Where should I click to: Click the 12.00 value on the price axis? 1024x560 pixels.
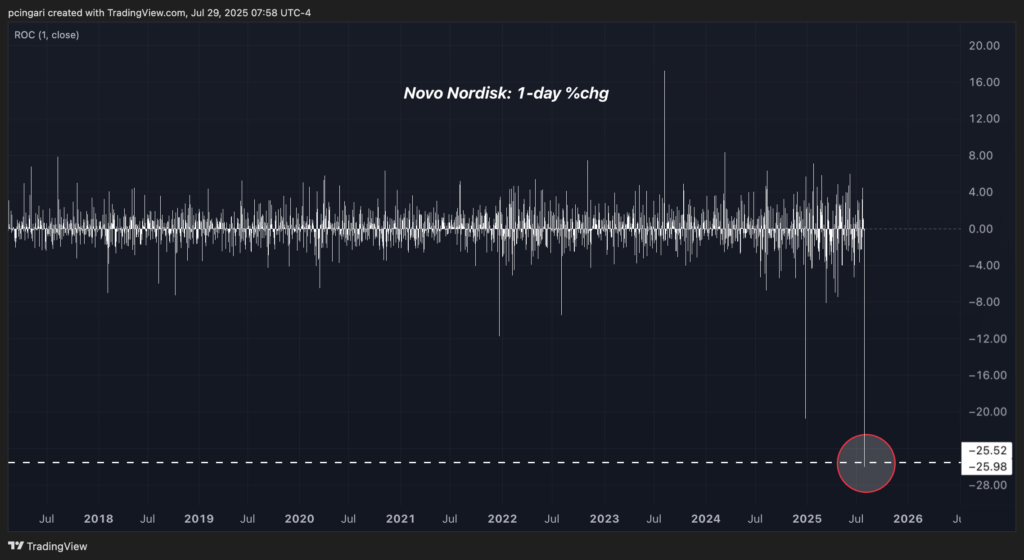point(984,119)
